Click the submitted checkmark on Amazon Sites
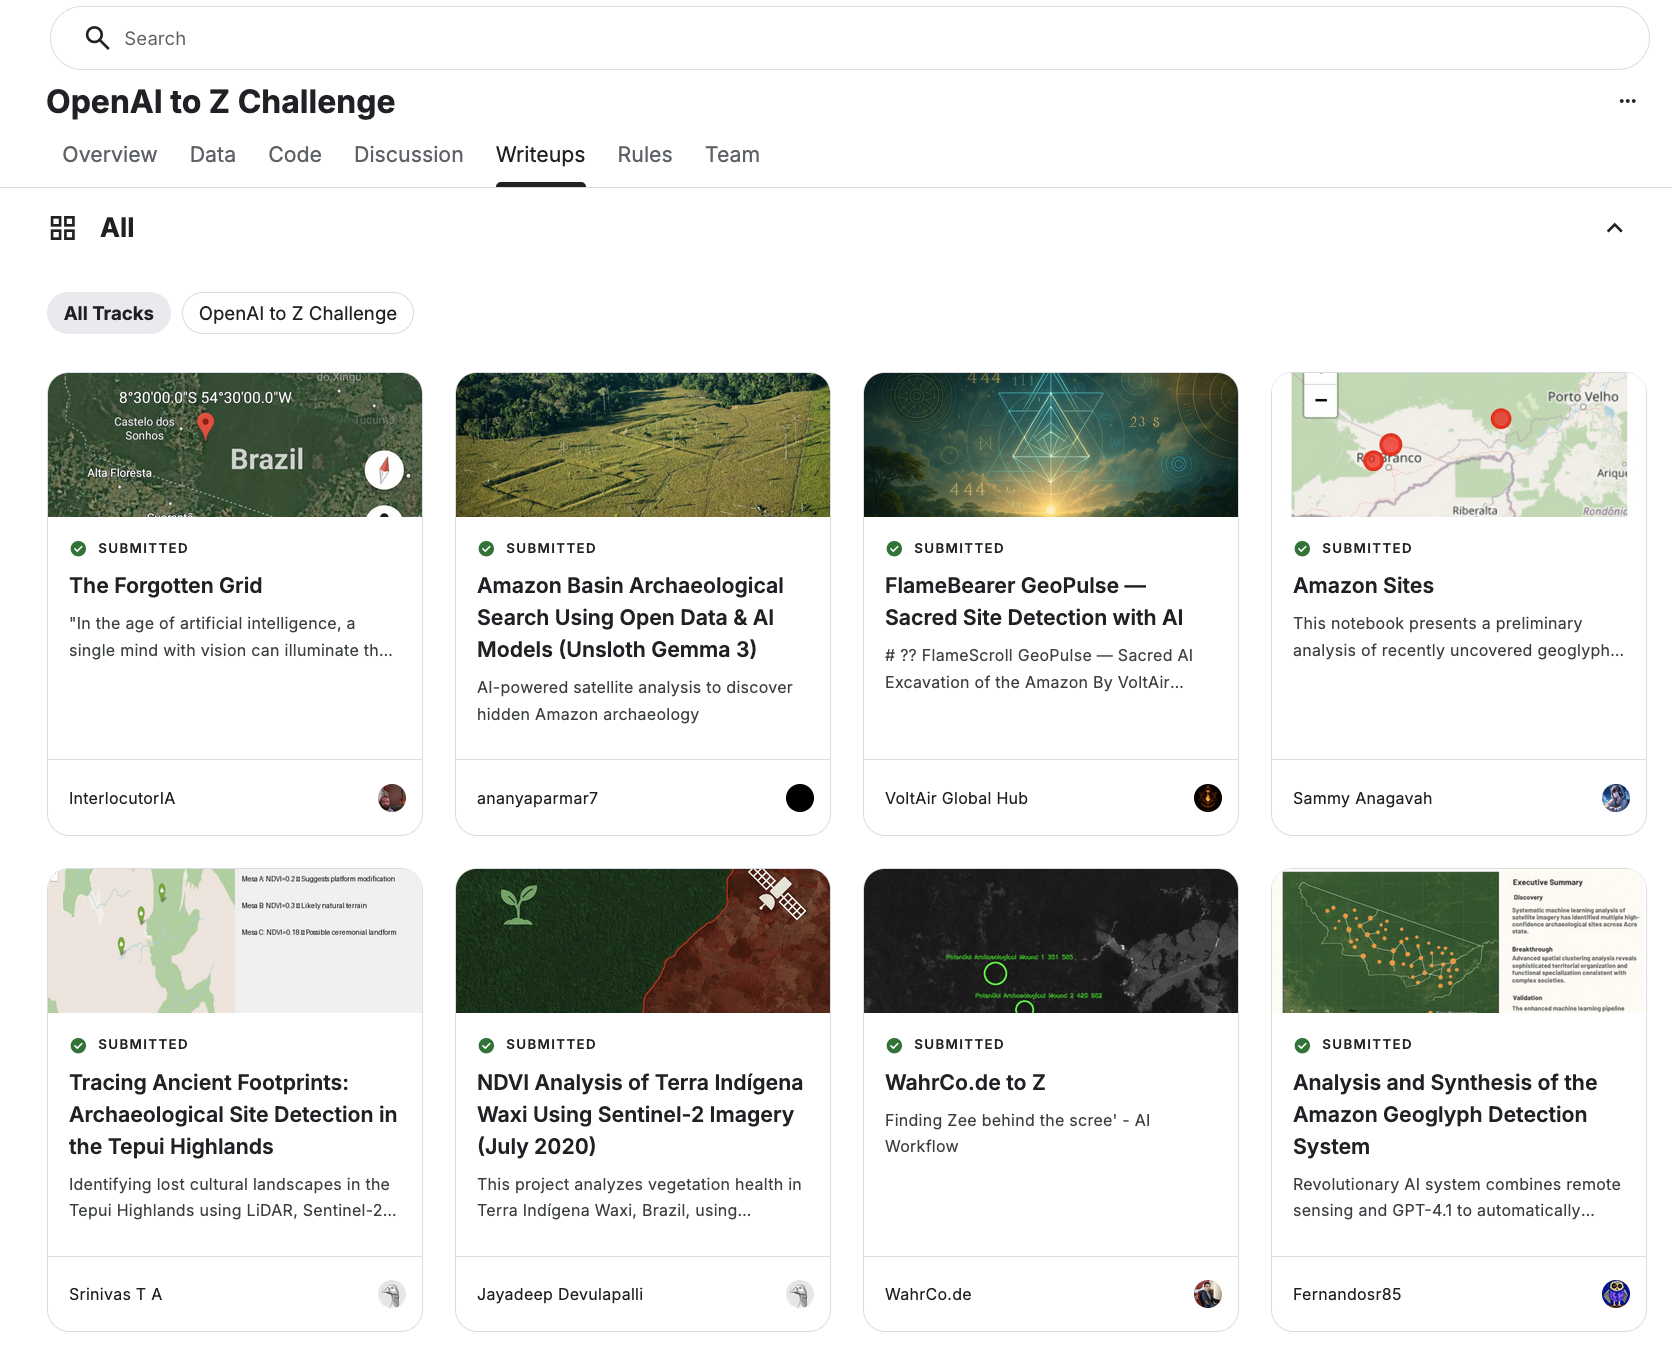Image resolution: width=1672 pixels, height=1346 pixels. tap(1302, 548)
